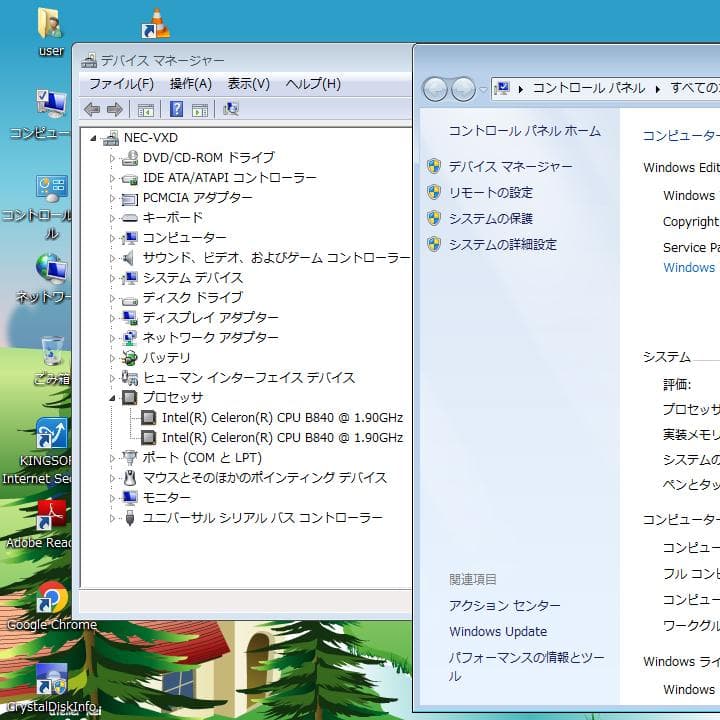Expand the ポート (COM と LPT) node
The image size is (720, 720).
click(112, 458)
